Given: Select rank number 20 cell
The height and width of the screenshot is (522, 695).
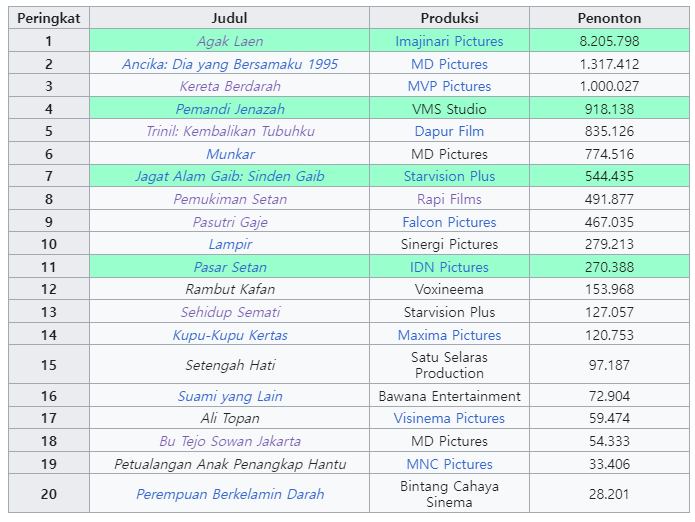Looking at the screenshot, I should (49, 494).
